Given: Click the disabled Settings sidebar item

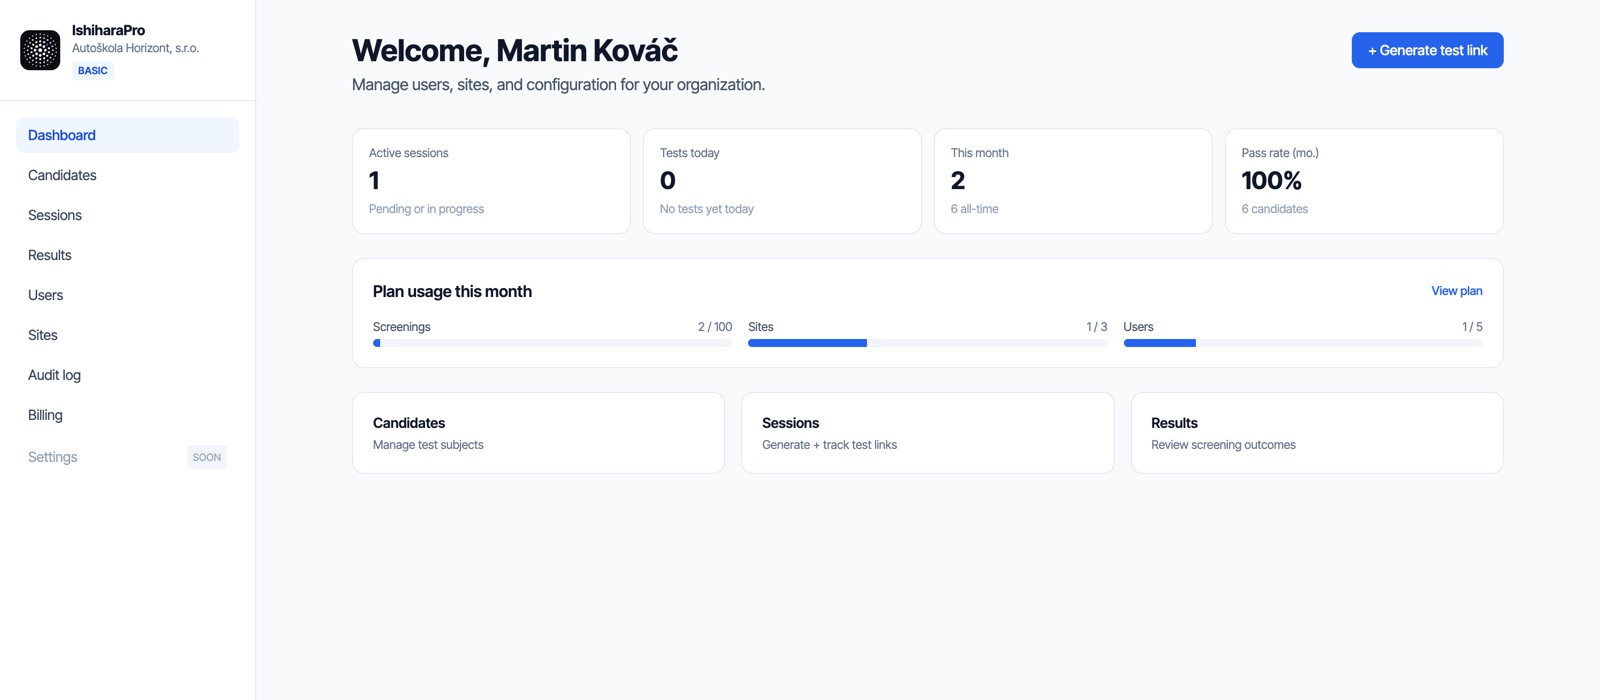Looking at the screenshot, I should [x=127, y=457].
